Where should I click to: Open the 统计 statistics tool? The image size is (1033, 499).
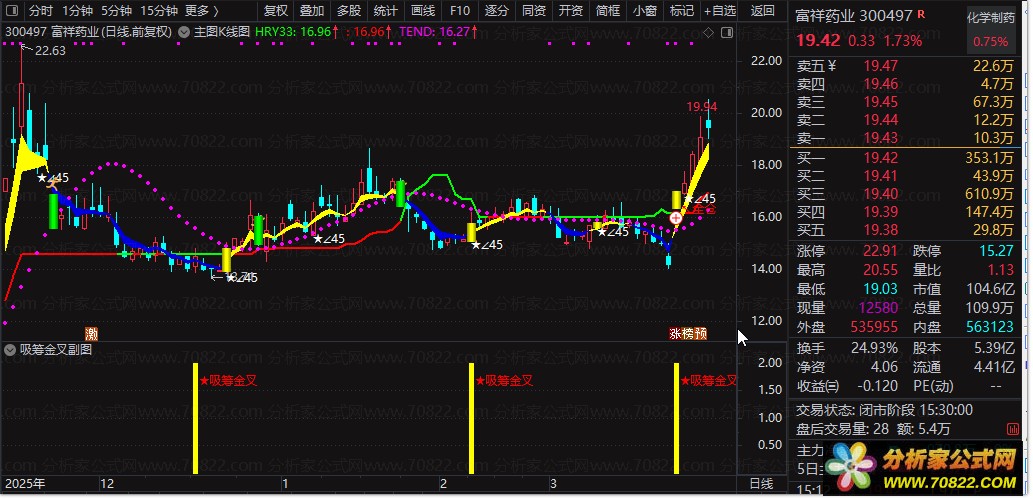(385, 11)
